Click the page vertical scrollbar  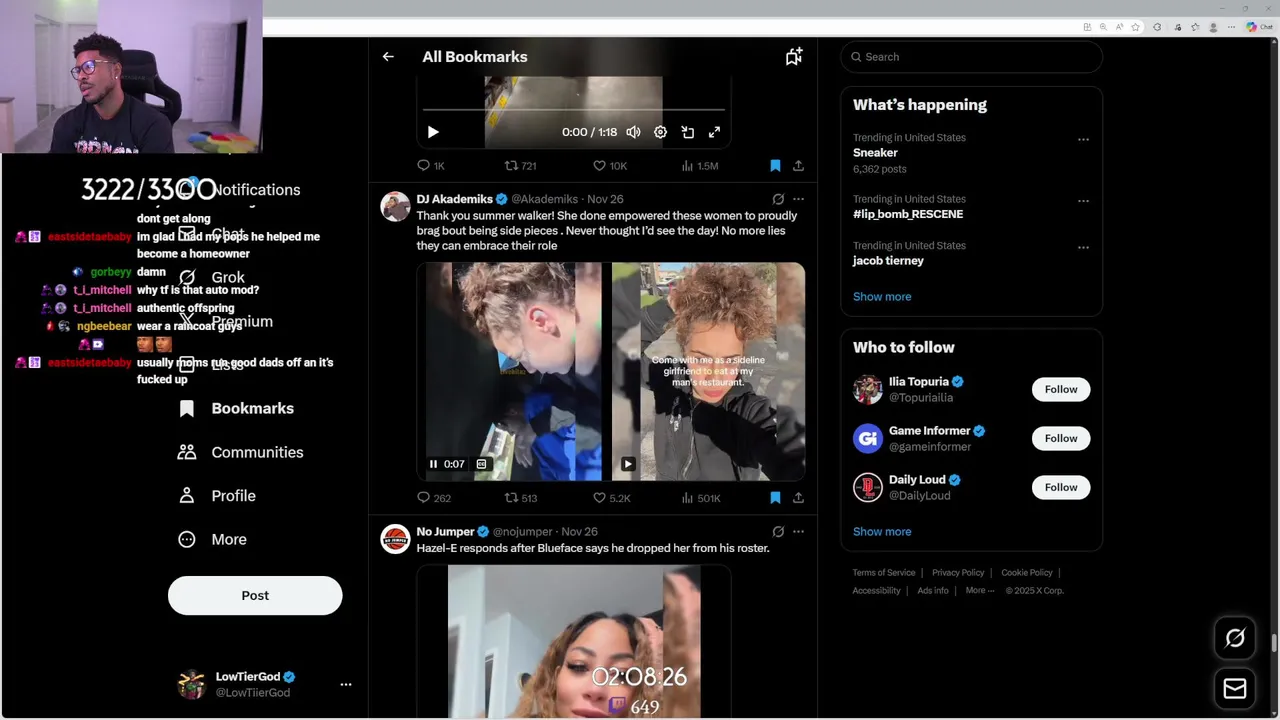click(1274, 645)
